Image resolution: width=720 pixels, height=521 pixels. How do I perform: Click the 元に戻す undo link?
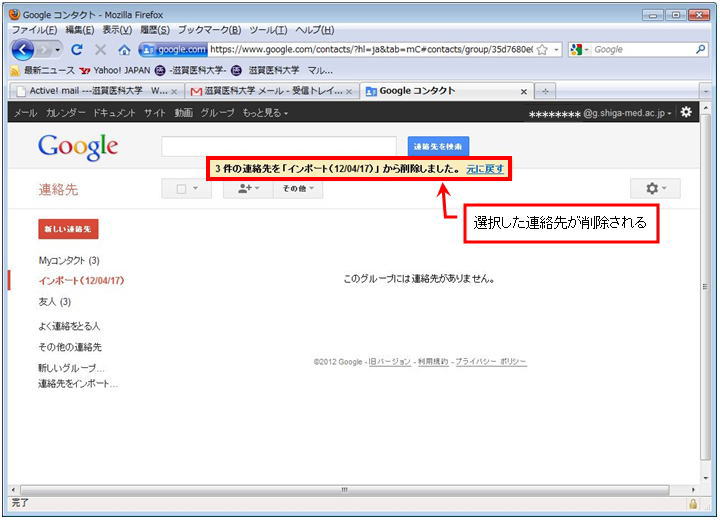485,169
